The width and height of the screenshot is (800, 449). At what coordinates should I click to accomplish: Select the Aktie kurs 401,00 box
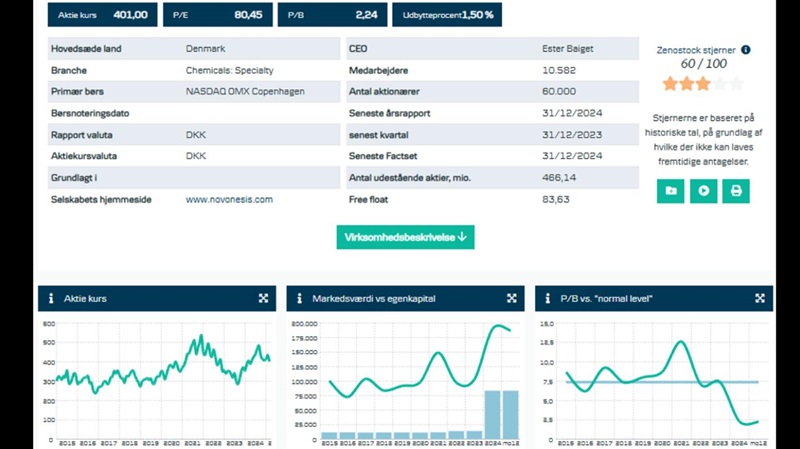coord(102,15)
